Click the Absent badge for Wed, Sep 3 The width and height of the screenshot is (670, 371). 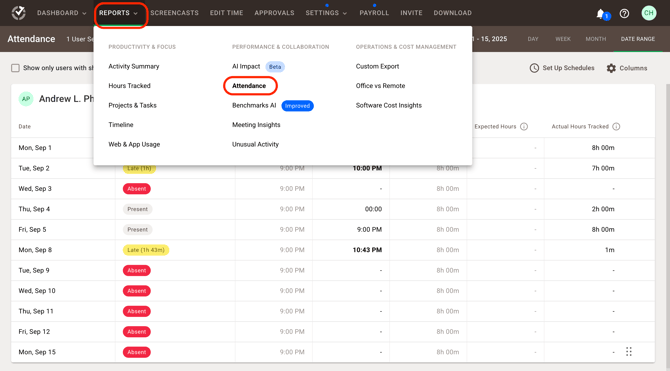click(x=137, y=189)
